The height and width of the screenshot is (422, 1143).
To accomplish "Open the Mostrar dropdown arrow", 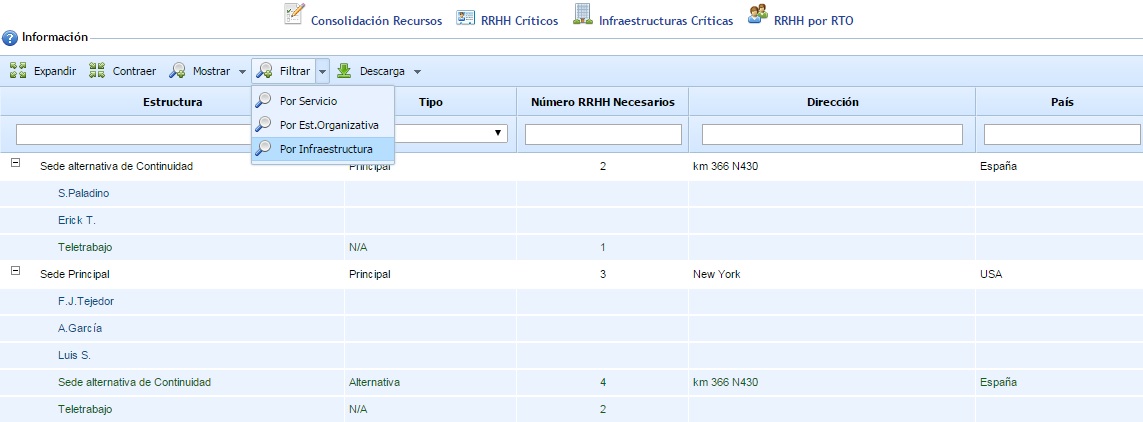I will [242, 72].
